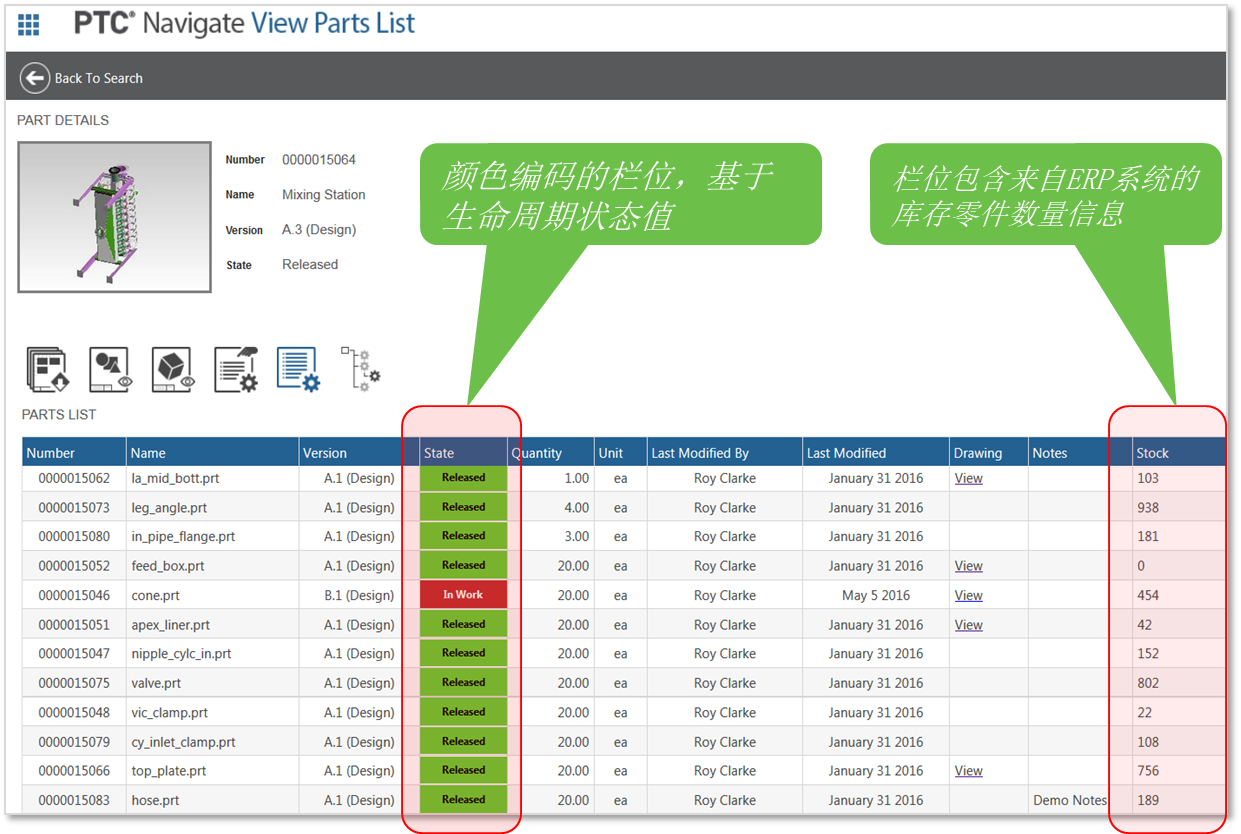Click the Released badge for valve.prt
The image size is (1241, 834).
(463, 683)
